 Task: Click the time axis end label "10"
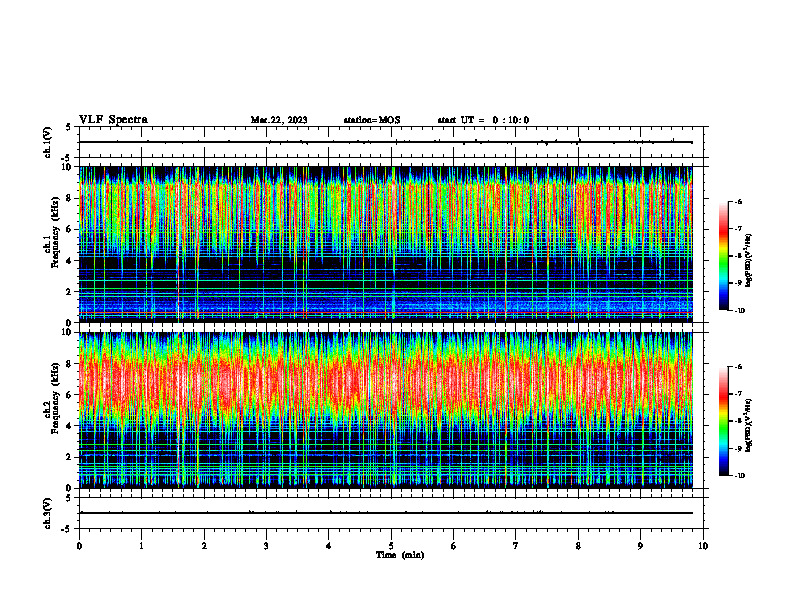coord(703,546)
